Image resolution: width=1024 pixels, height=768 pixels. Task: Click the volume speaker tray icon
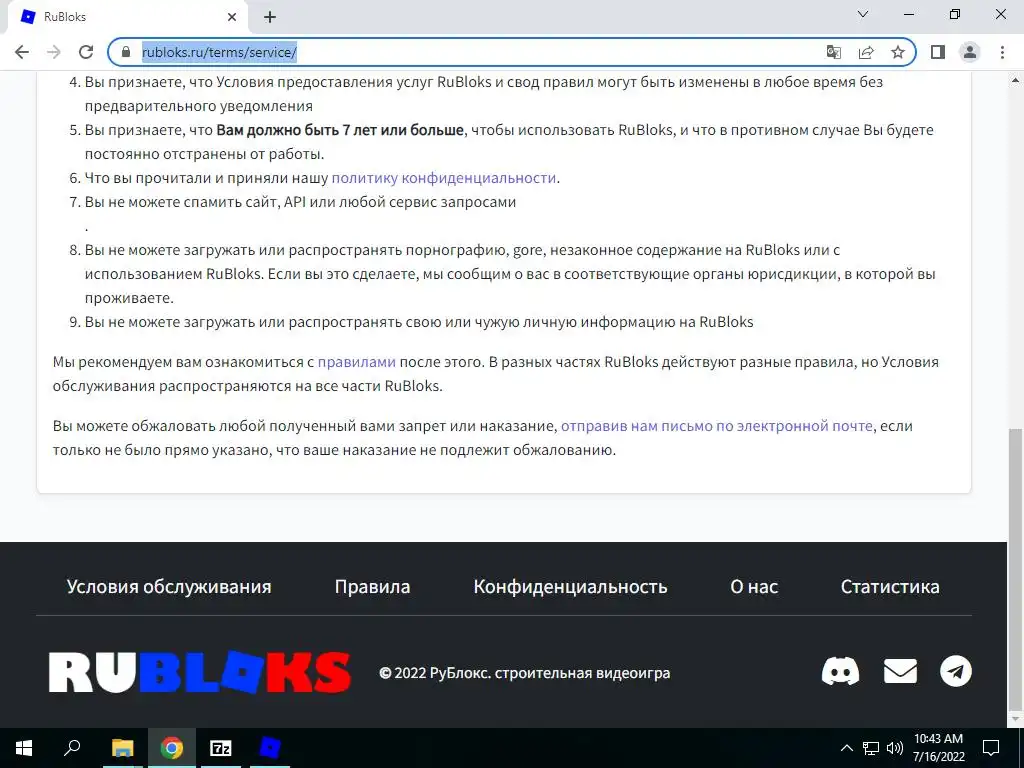[895, 748]
